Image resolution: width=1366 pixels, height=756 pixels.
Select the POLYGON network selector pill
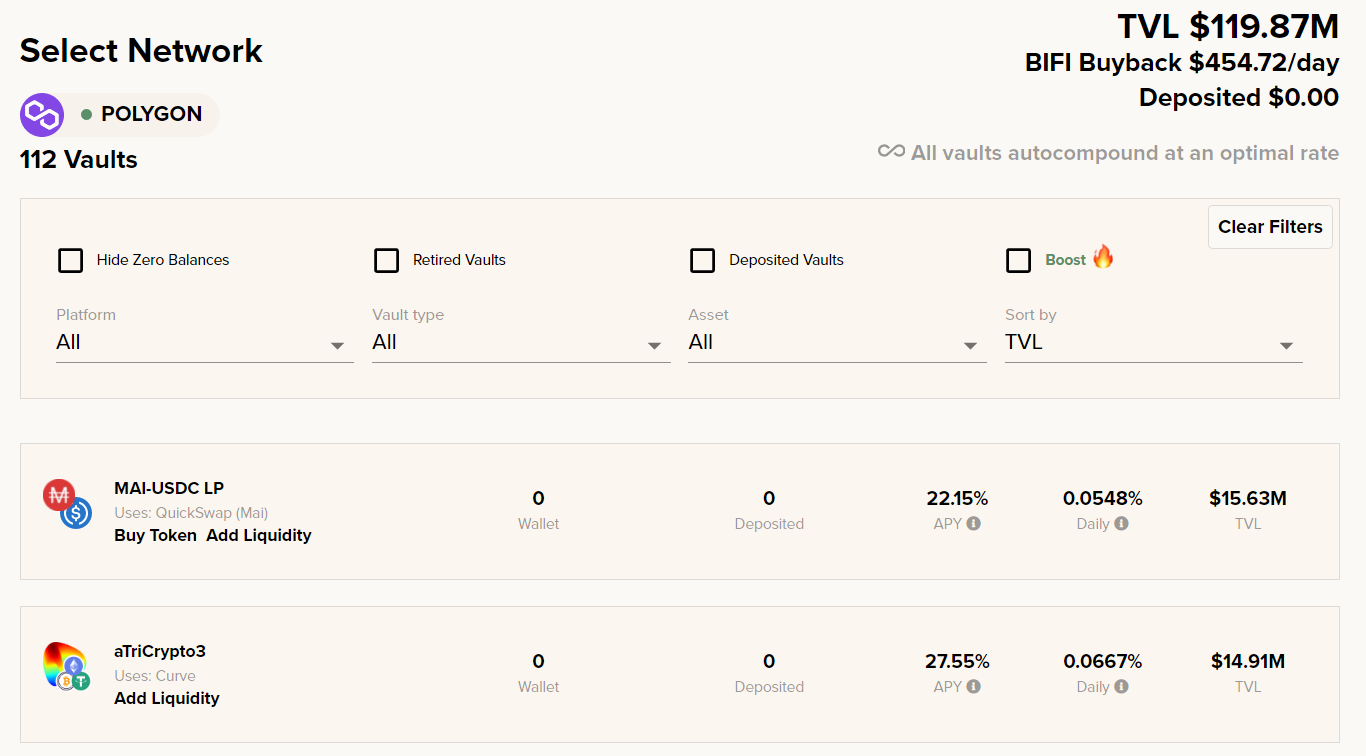click(150, 114)
